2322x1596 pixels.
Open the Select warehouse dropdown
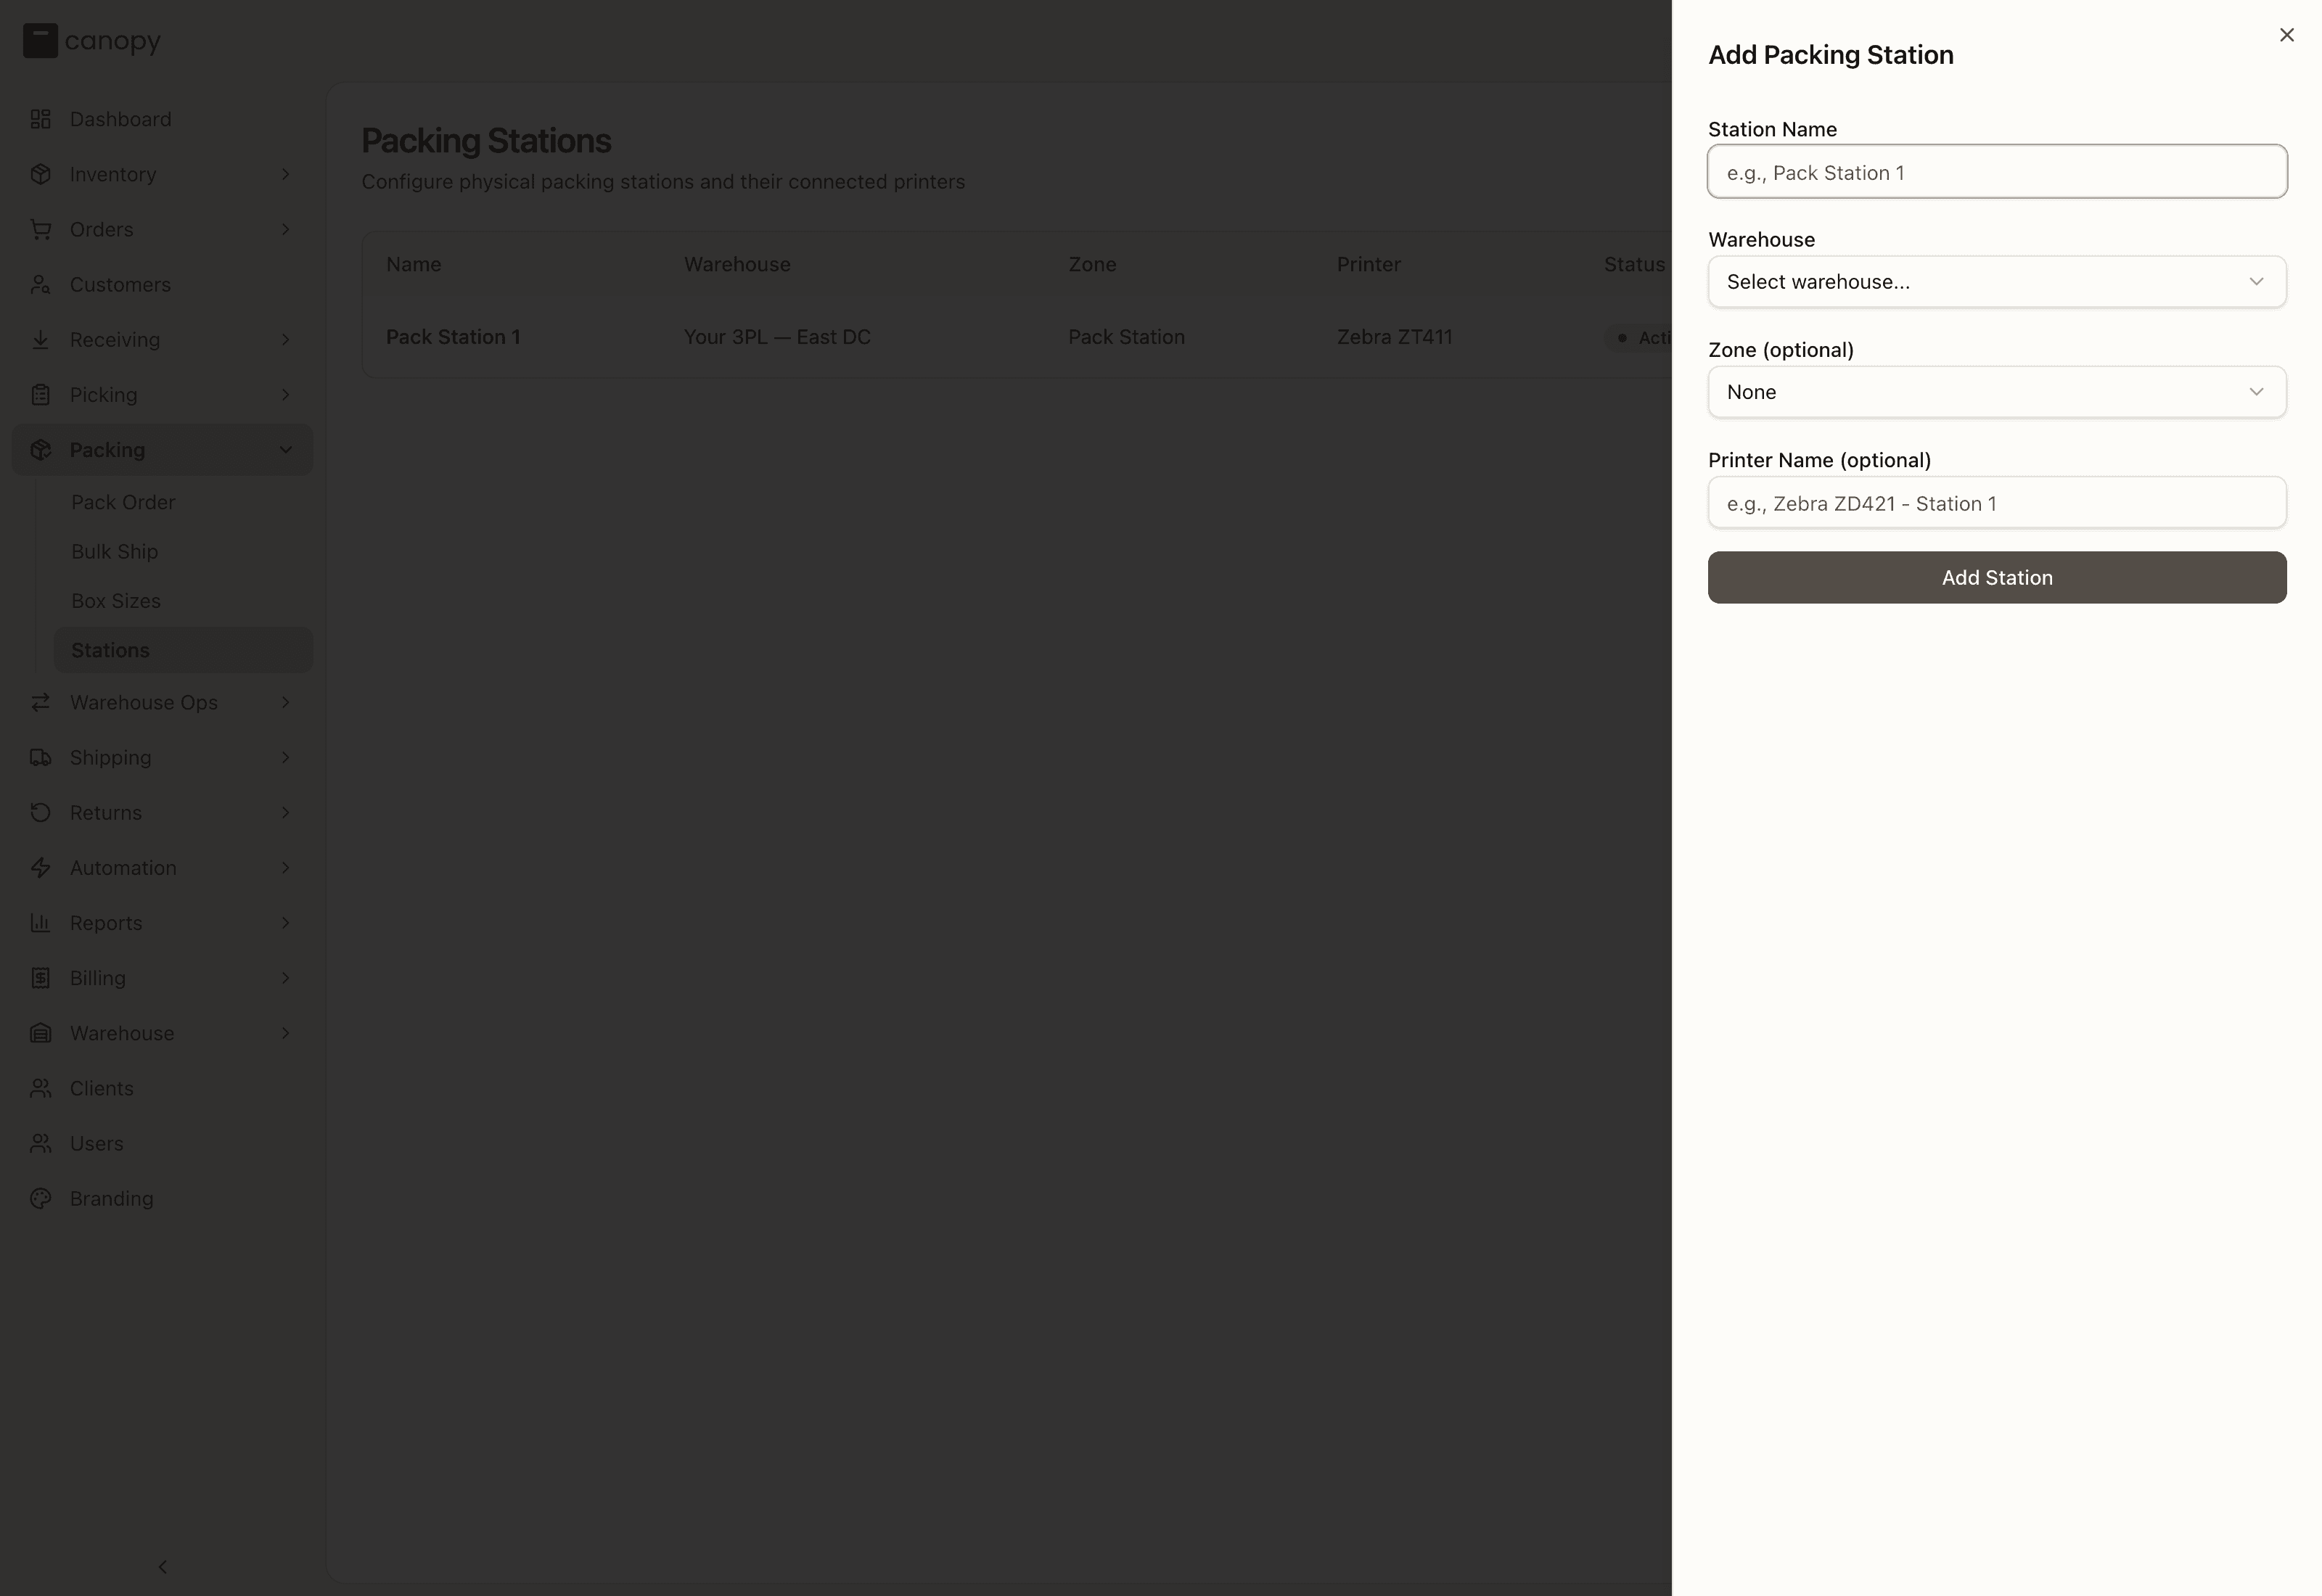point(1996,282)
